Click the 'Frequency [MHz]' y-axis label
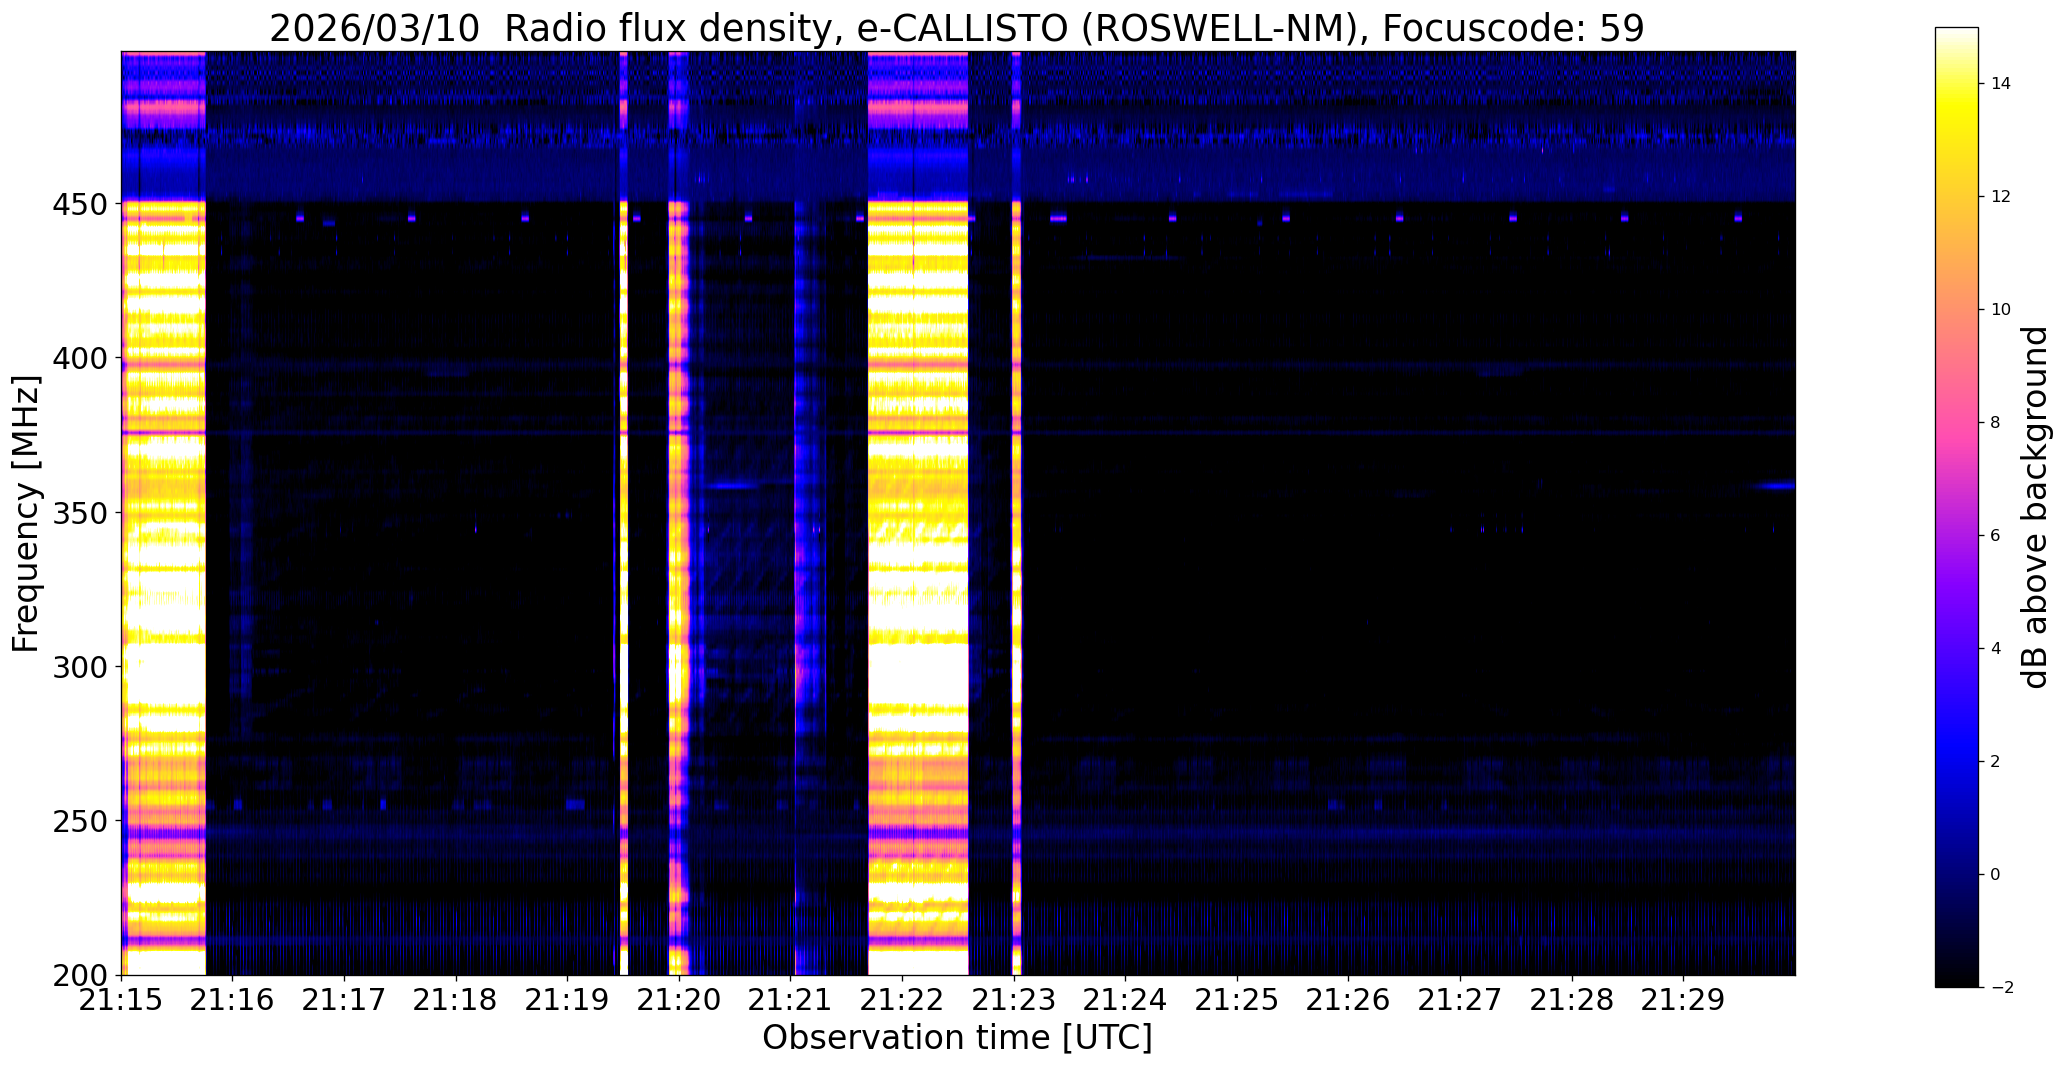This screenshot has width=2066, height=1067. pyautogui.click(x=26, y=514)
